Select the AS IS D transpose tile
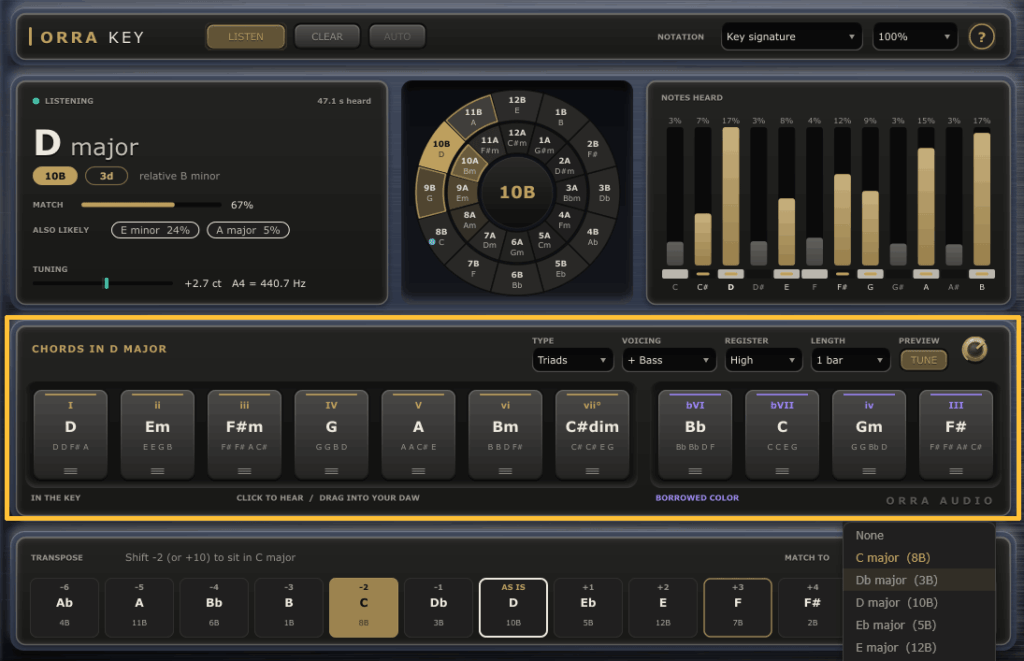 pos(513,607)
